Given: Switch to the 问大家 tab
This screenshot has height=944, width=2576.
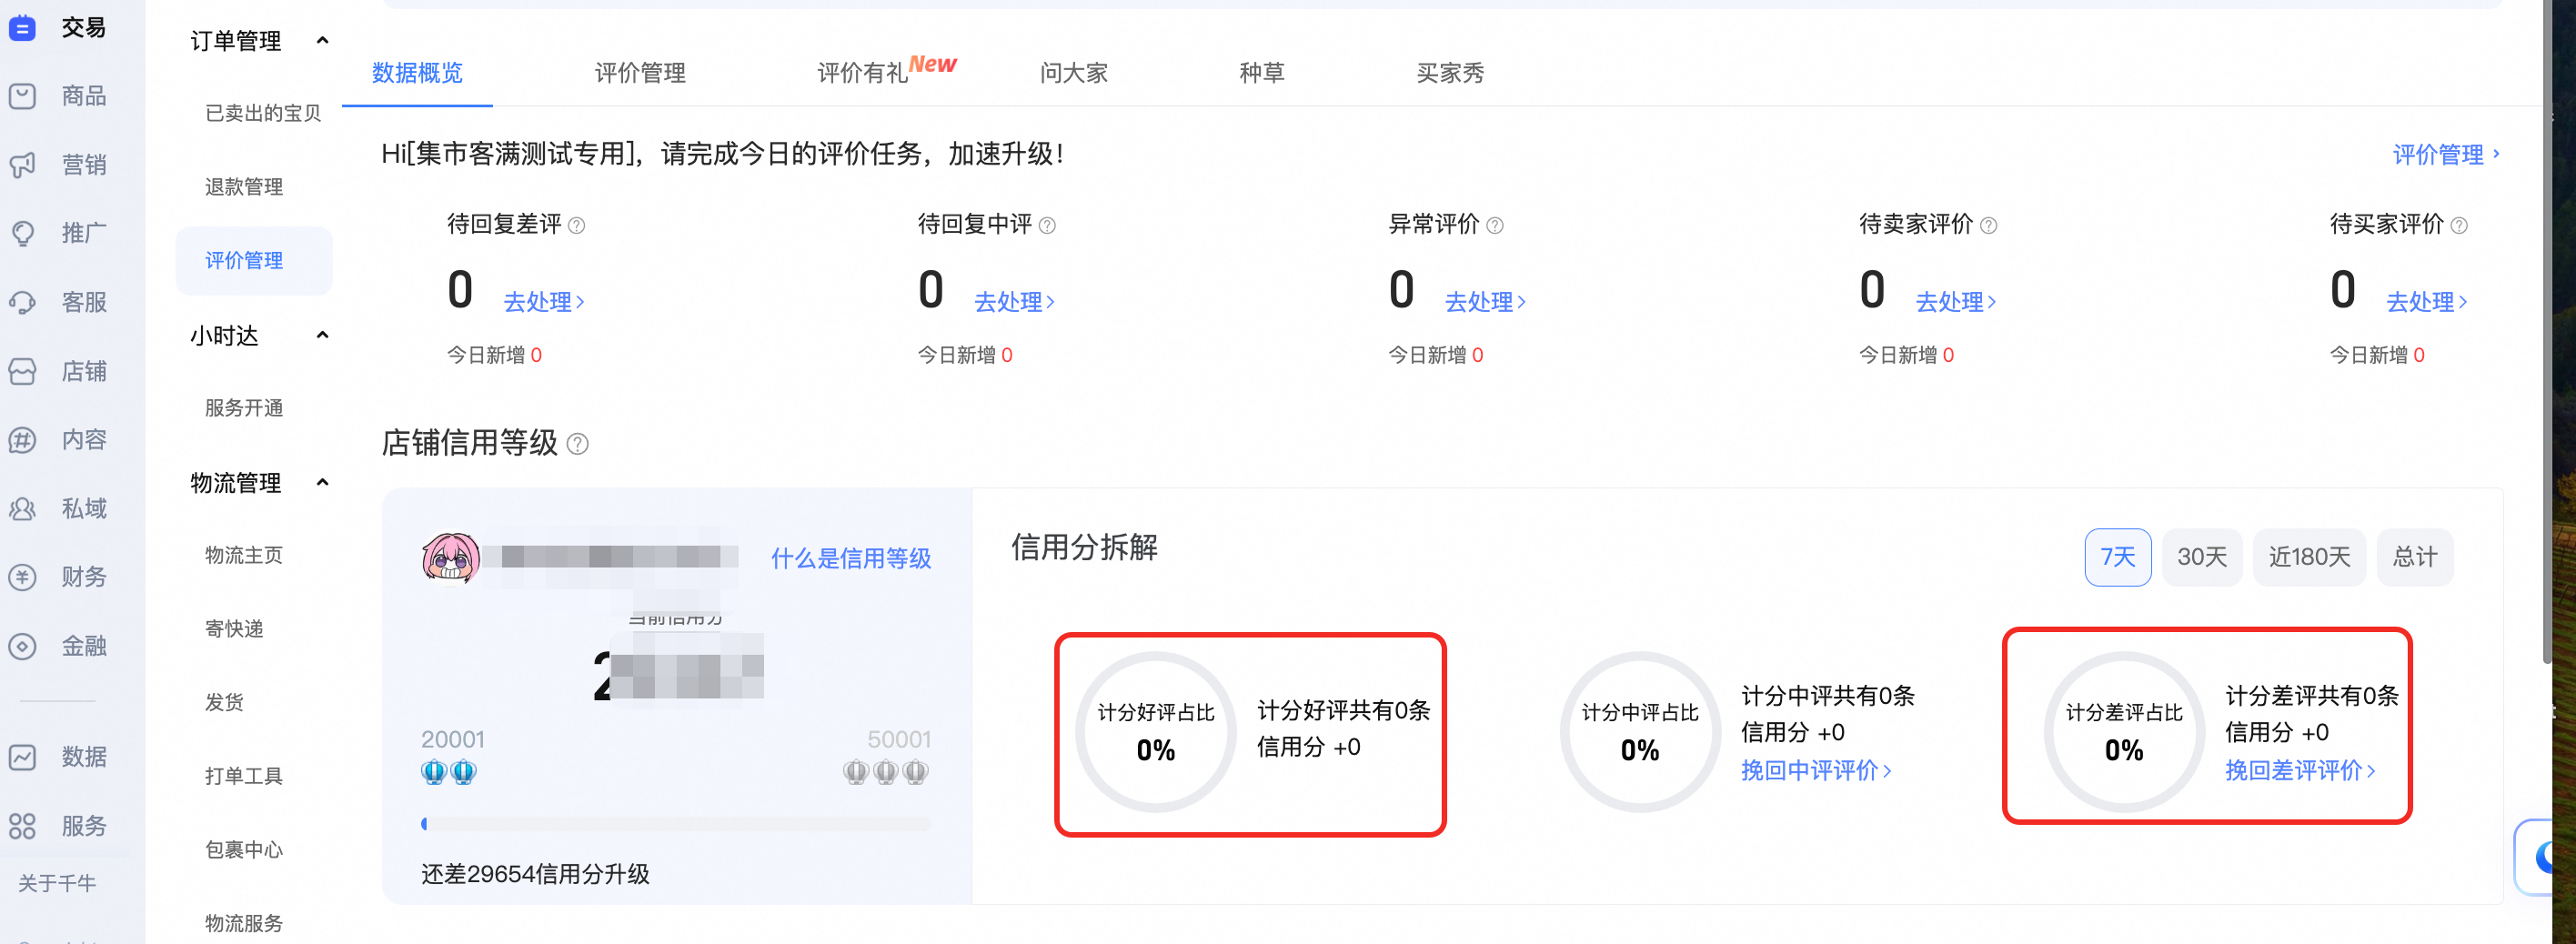Looking at the screenshot, I should (1074, 73).
